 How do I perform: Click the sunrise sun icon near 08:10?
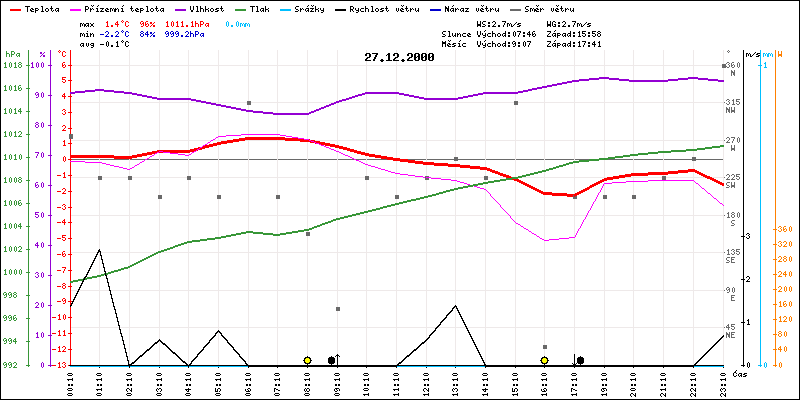pyautogui.click(x=307, y=360)
